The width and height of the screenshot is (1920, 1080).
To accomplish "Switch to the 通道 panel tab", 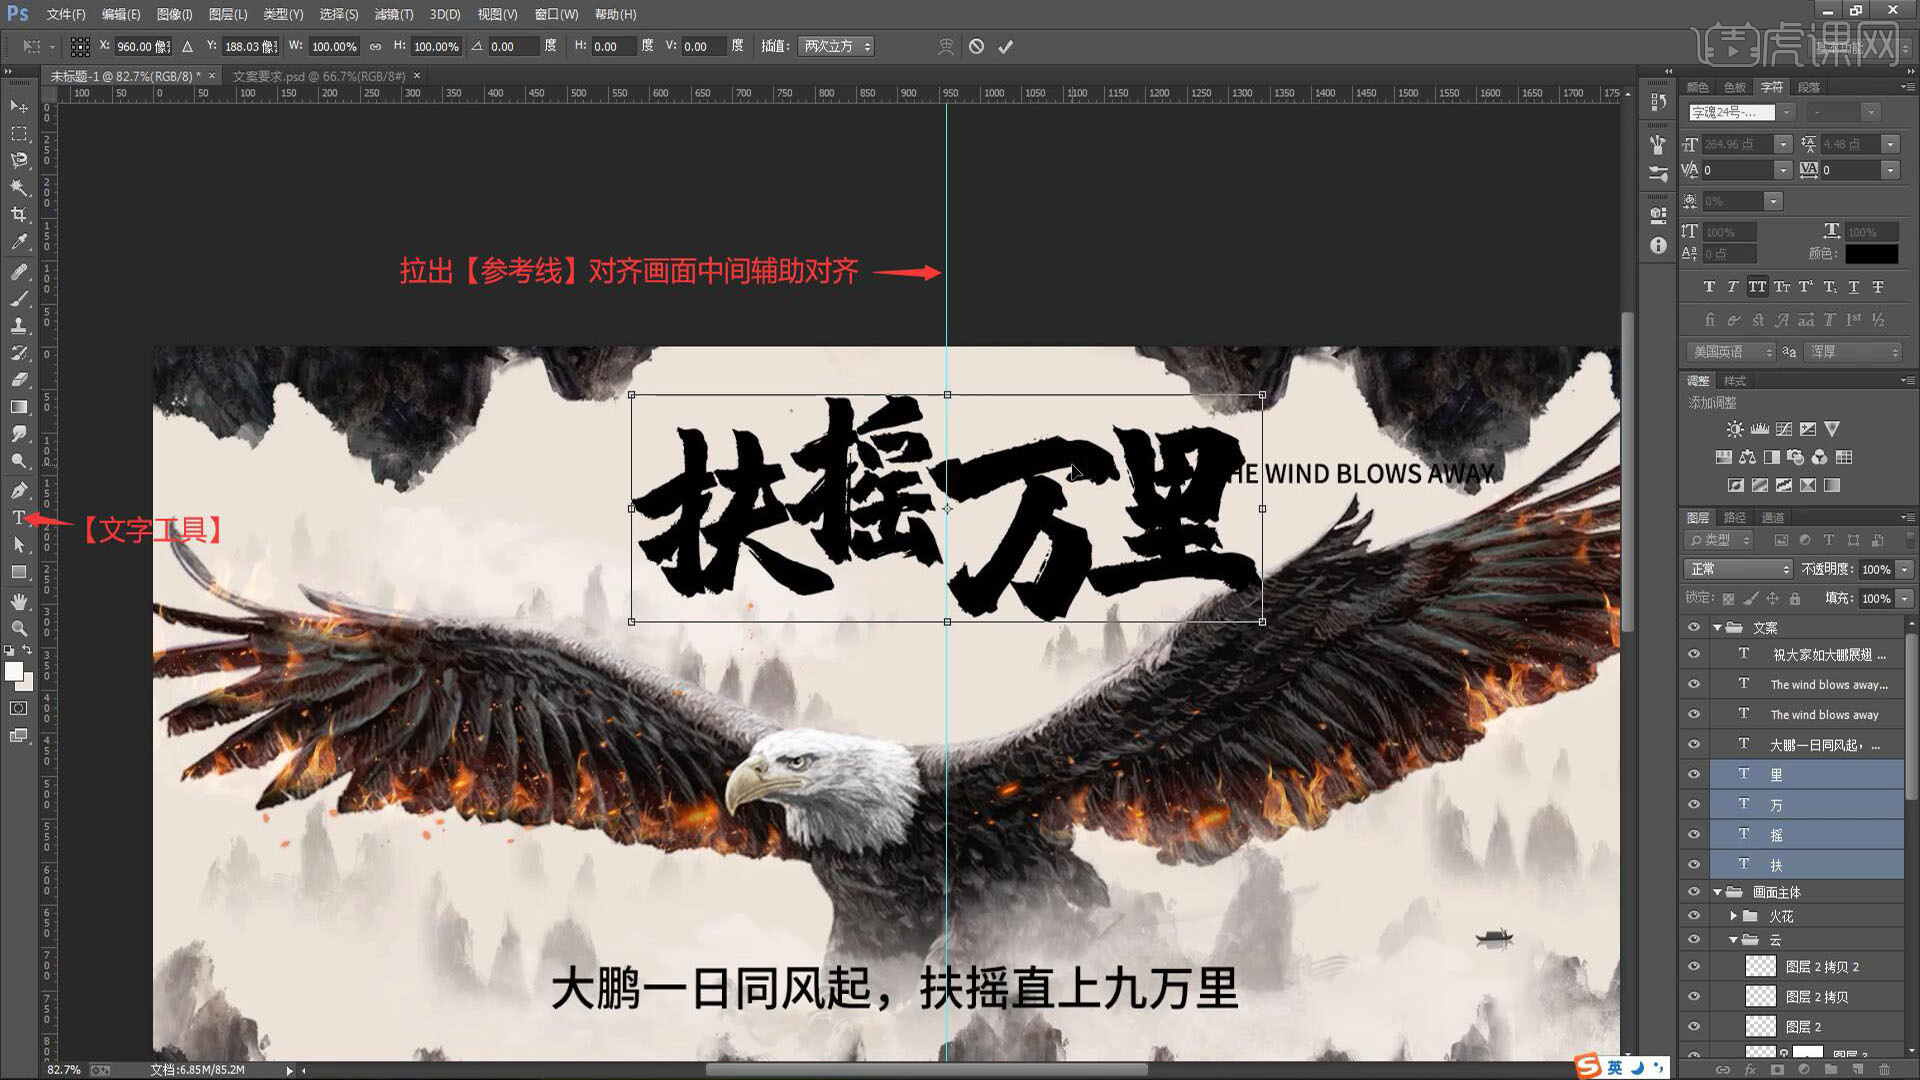I will (1772, 517).
